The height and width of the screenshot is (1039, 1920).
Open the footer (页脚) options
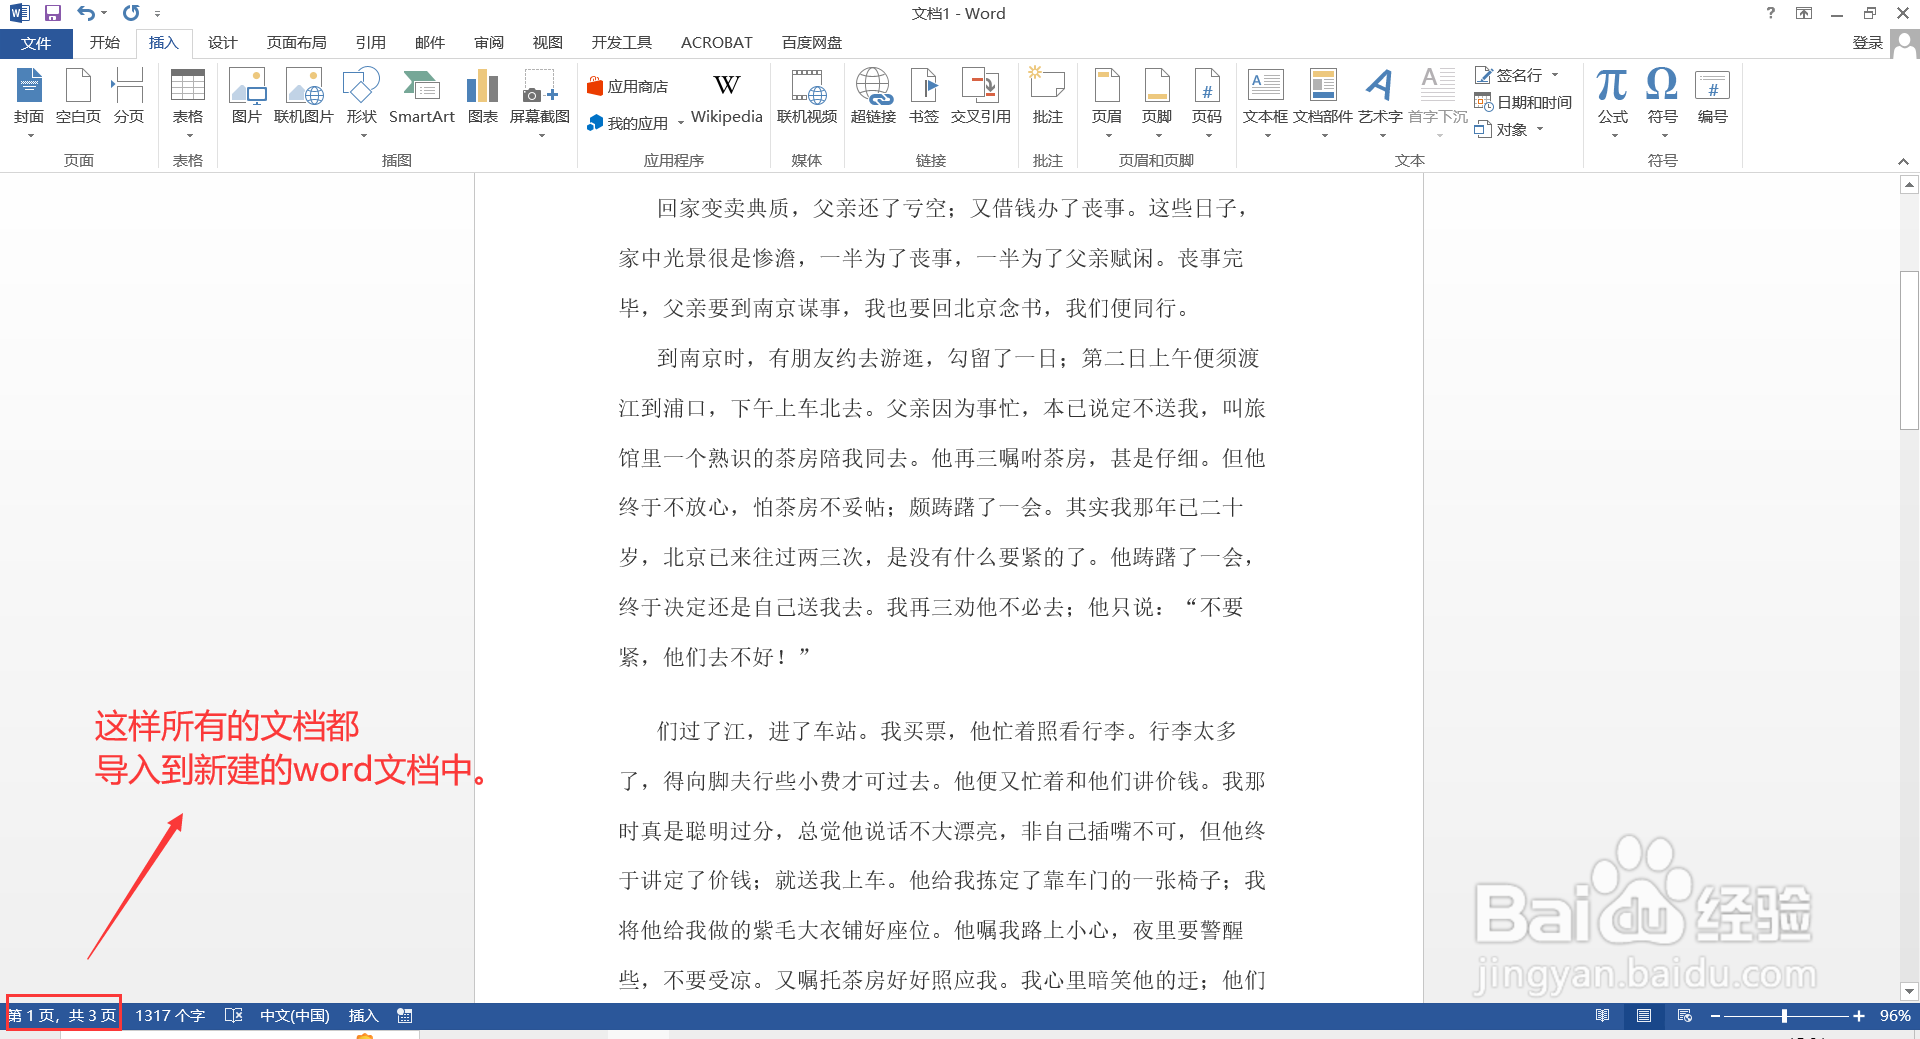1157,100
